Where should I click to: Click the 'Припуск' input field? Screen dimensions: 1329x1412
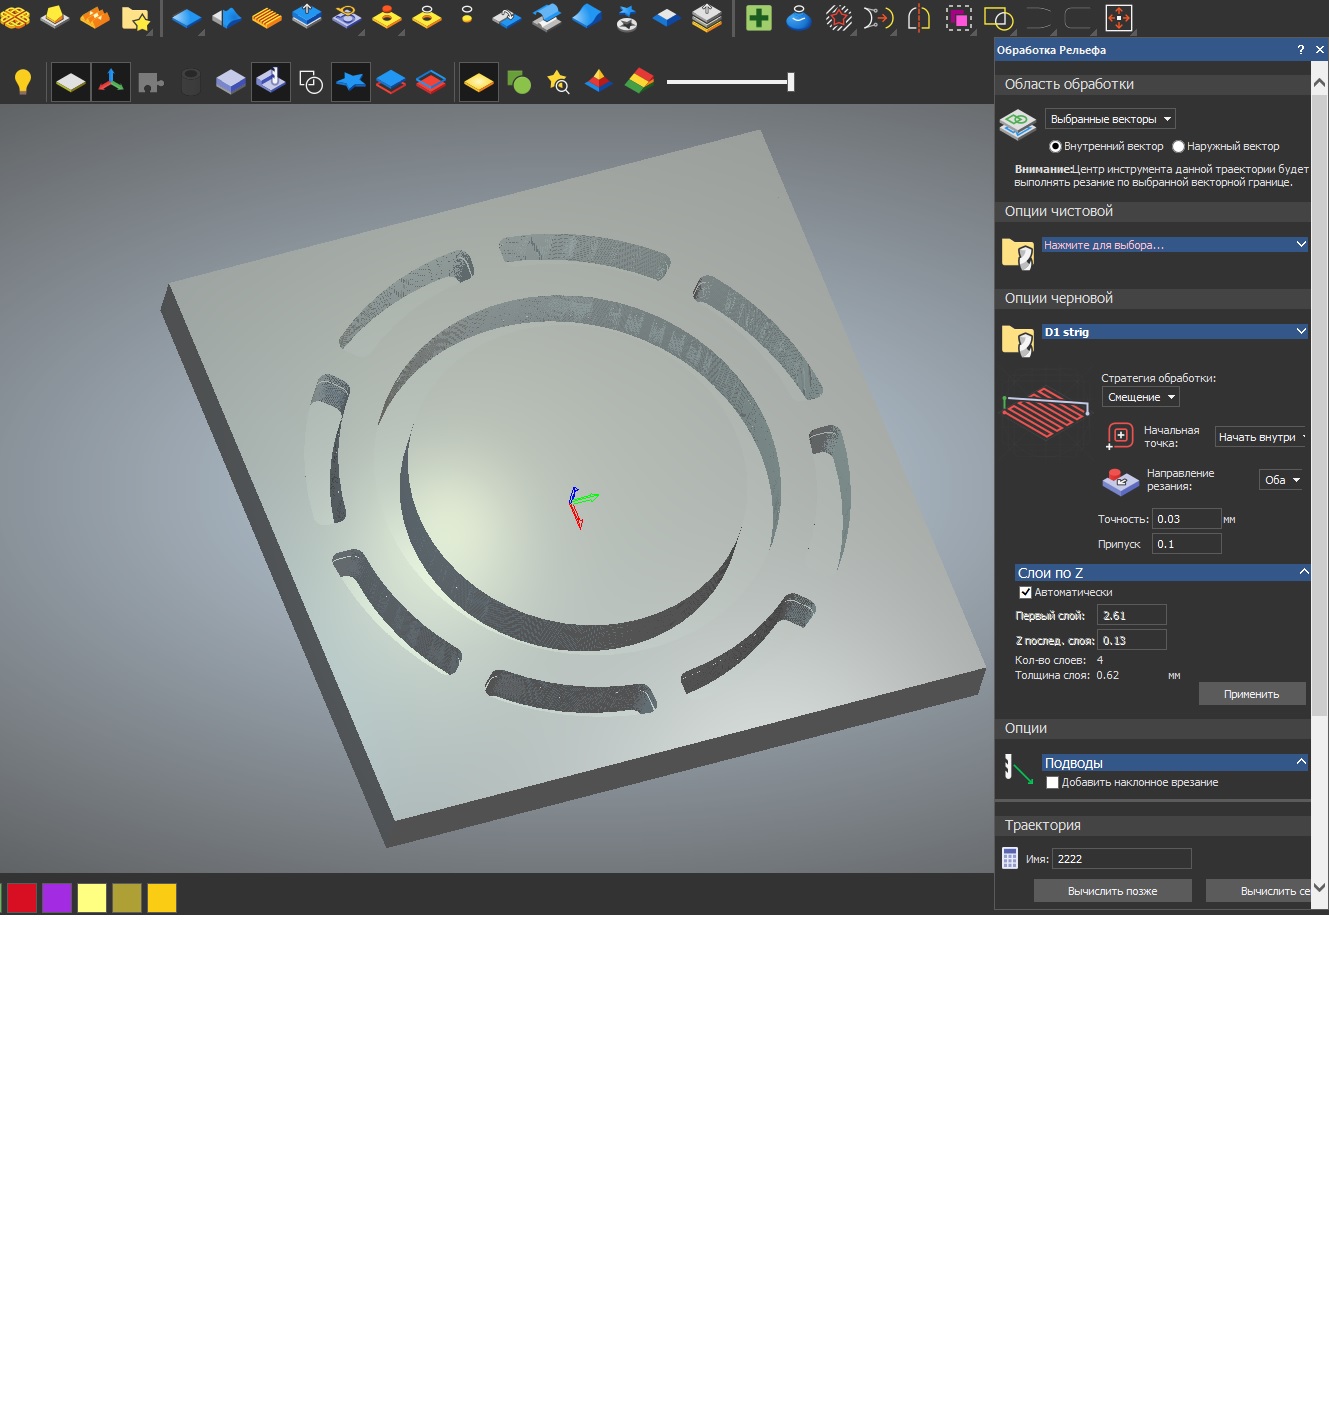click(x=1187, y=544)
